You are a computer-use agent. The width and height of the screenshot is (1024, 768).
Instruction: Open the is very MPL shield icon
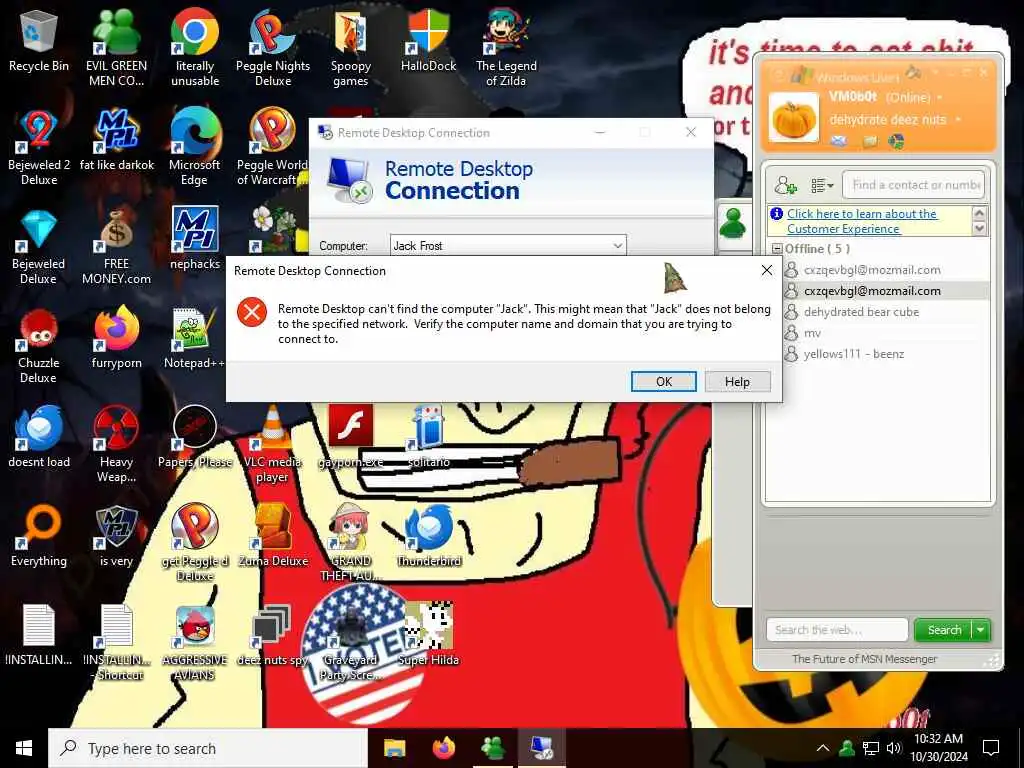116,537
